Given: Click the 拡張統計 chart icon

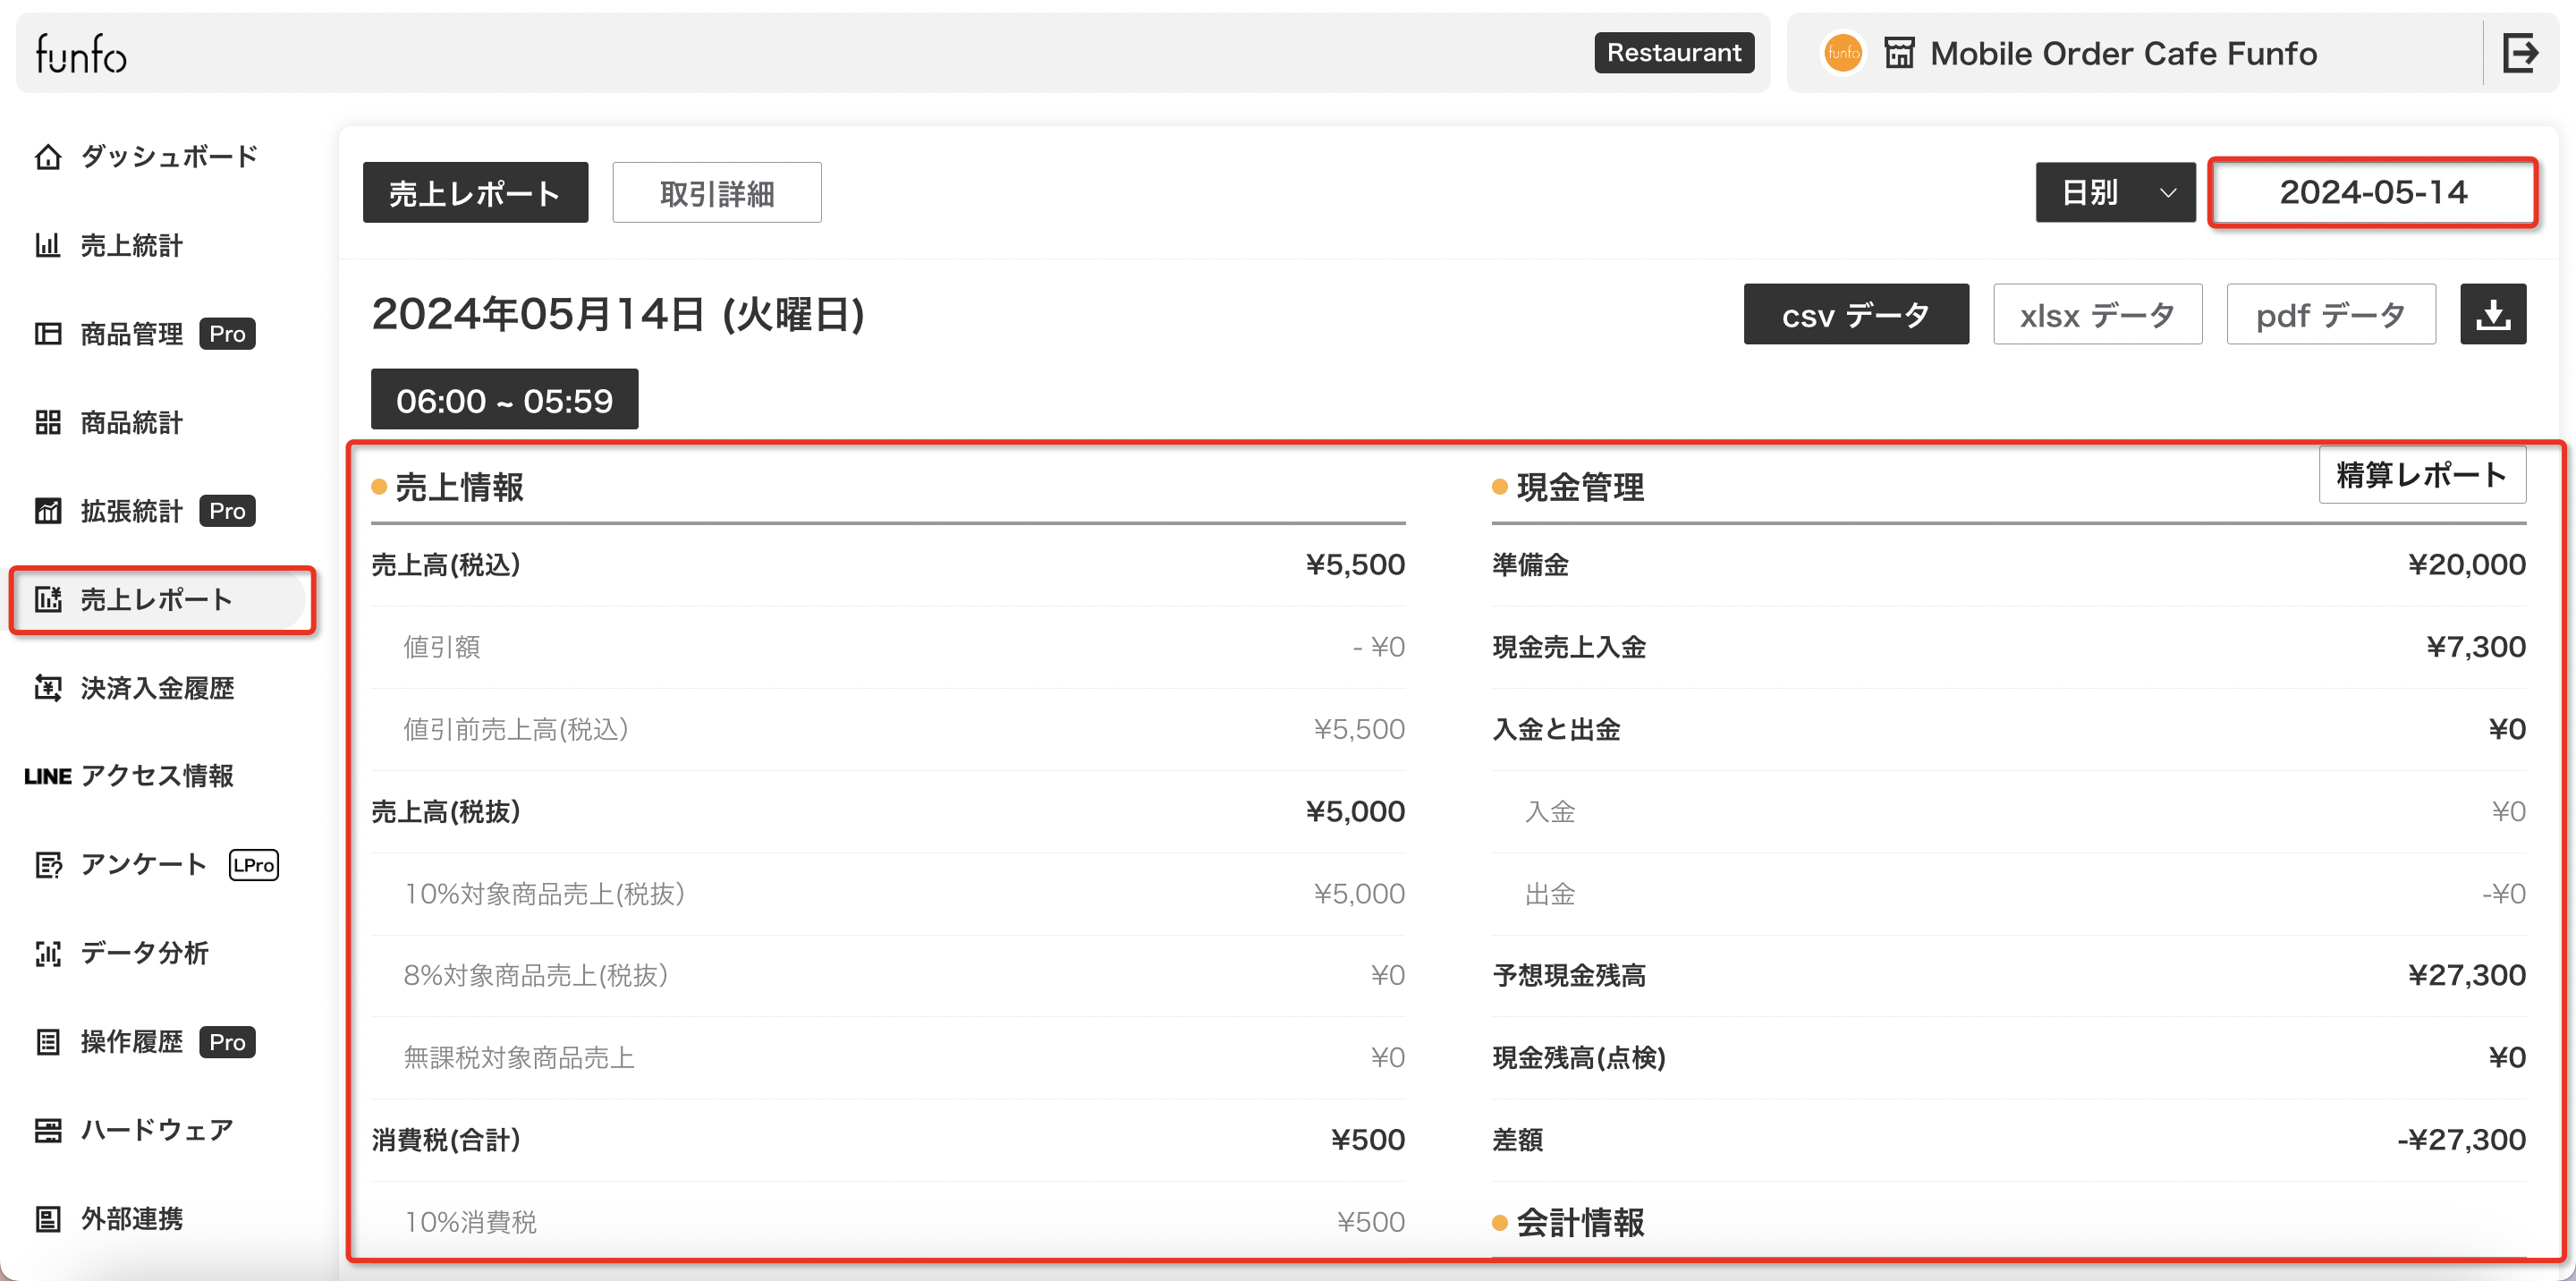Looking at the screenshot, I should point(48,511).
